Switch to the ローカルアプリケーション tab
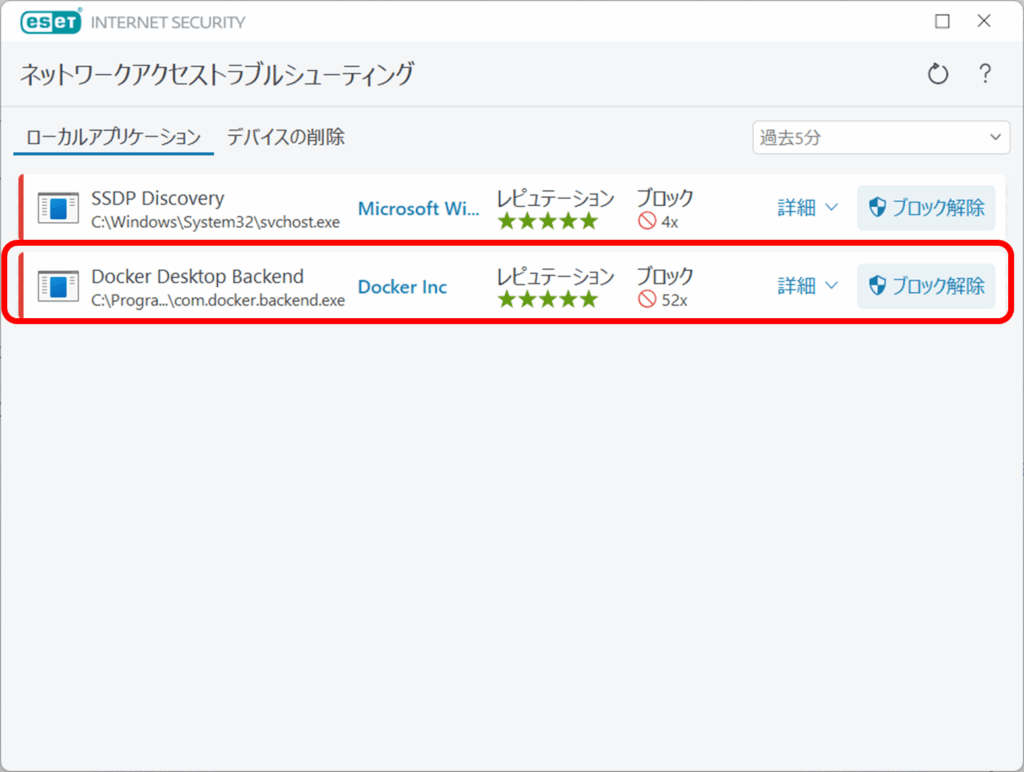 click(114, 137)
